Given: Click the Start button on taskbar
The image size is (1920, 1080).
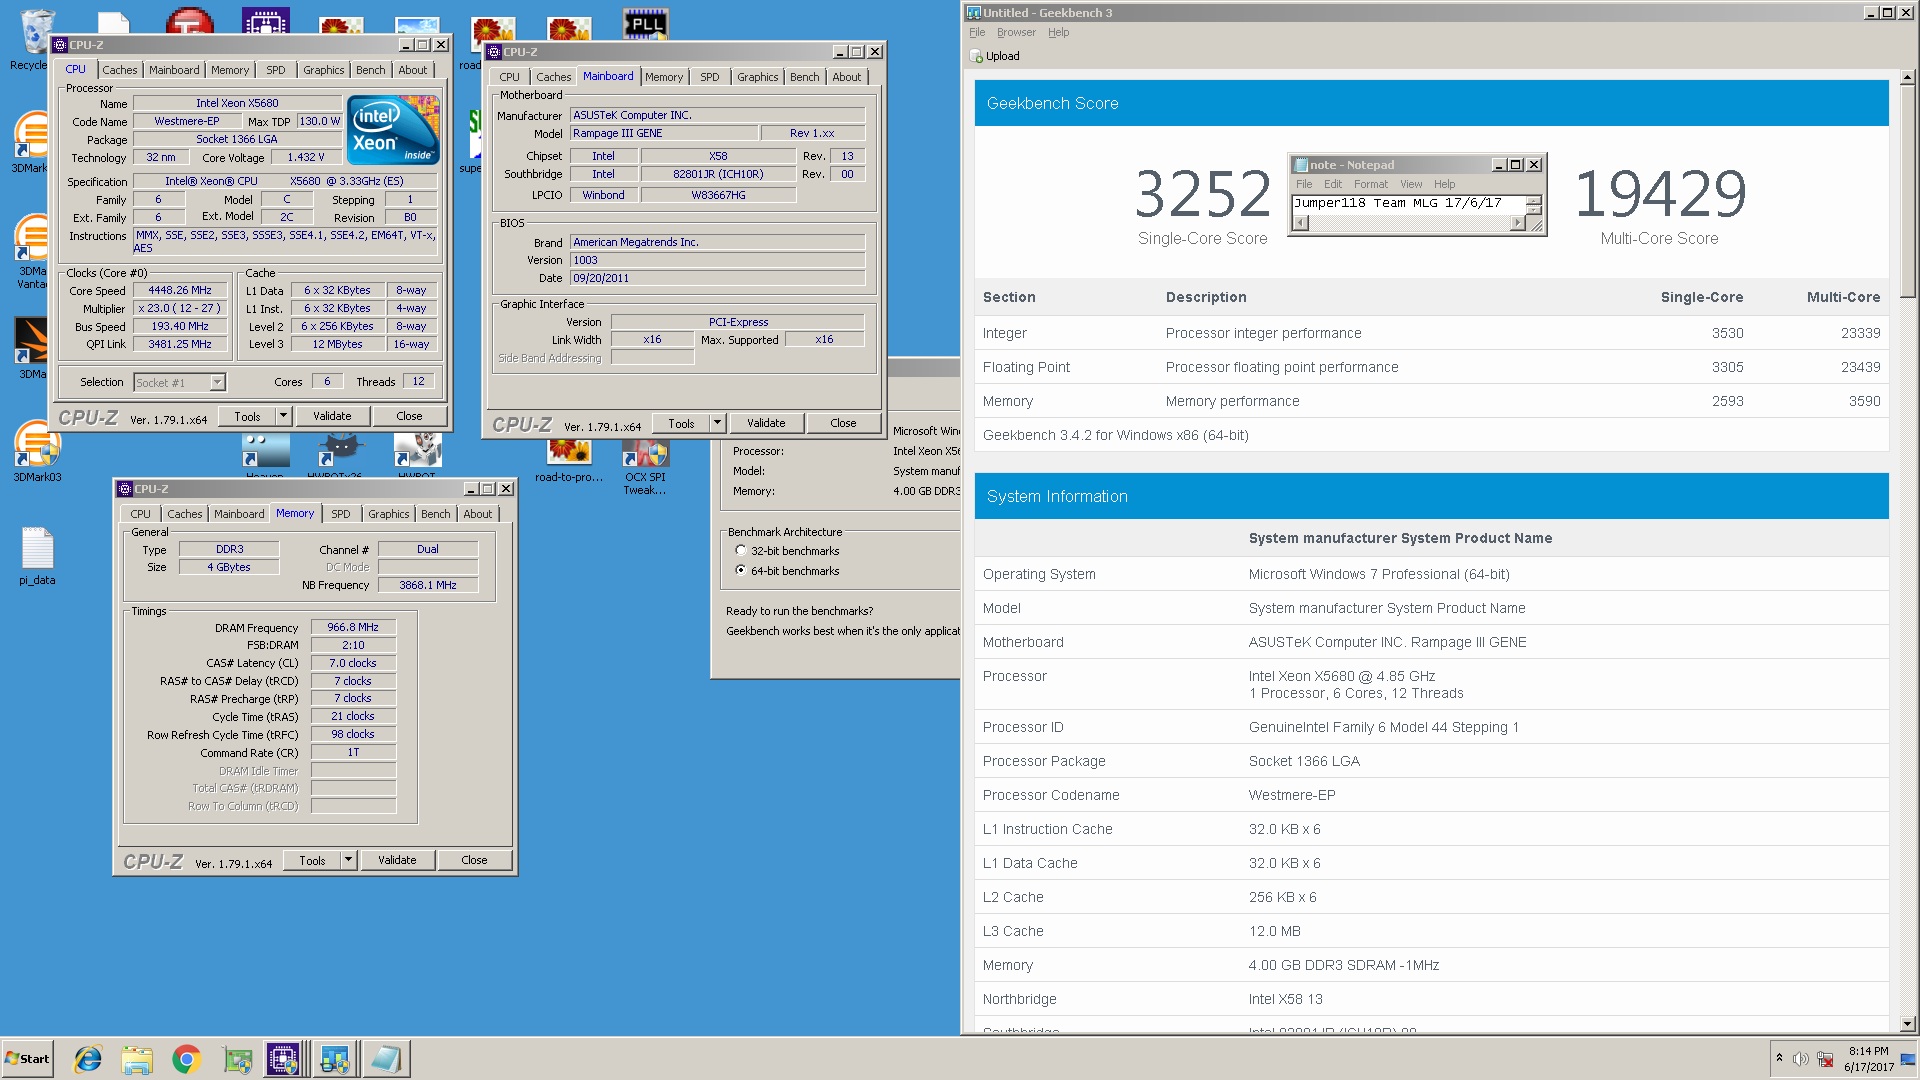Looking at the screenshot, I should click(27, 1059).
